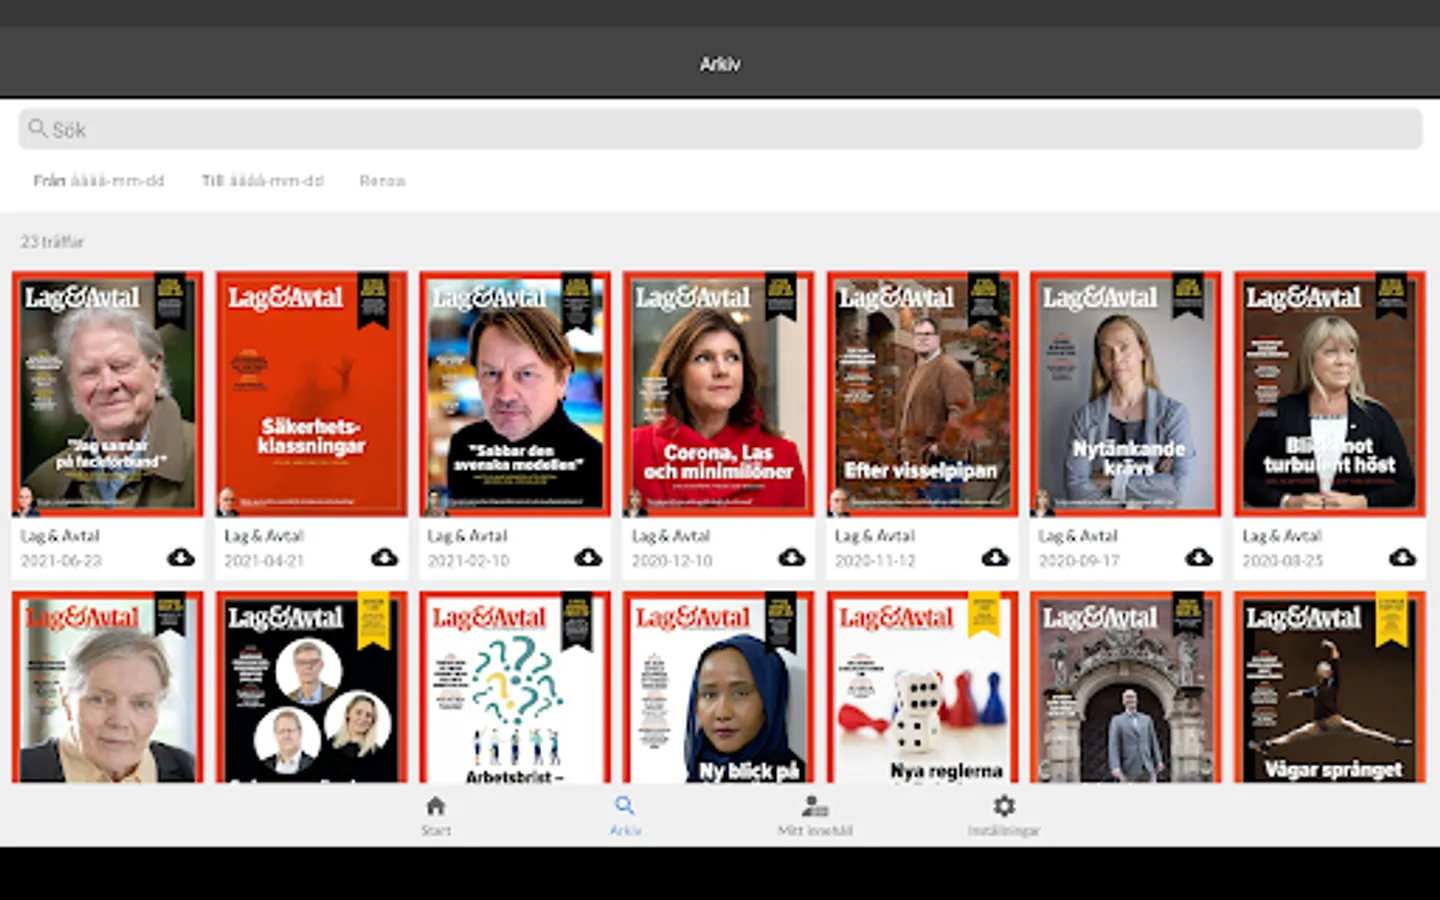Open the Arbetsbrist cover with question marks
This screenshot has width=1440, height=900.
(x=515, y=687)
